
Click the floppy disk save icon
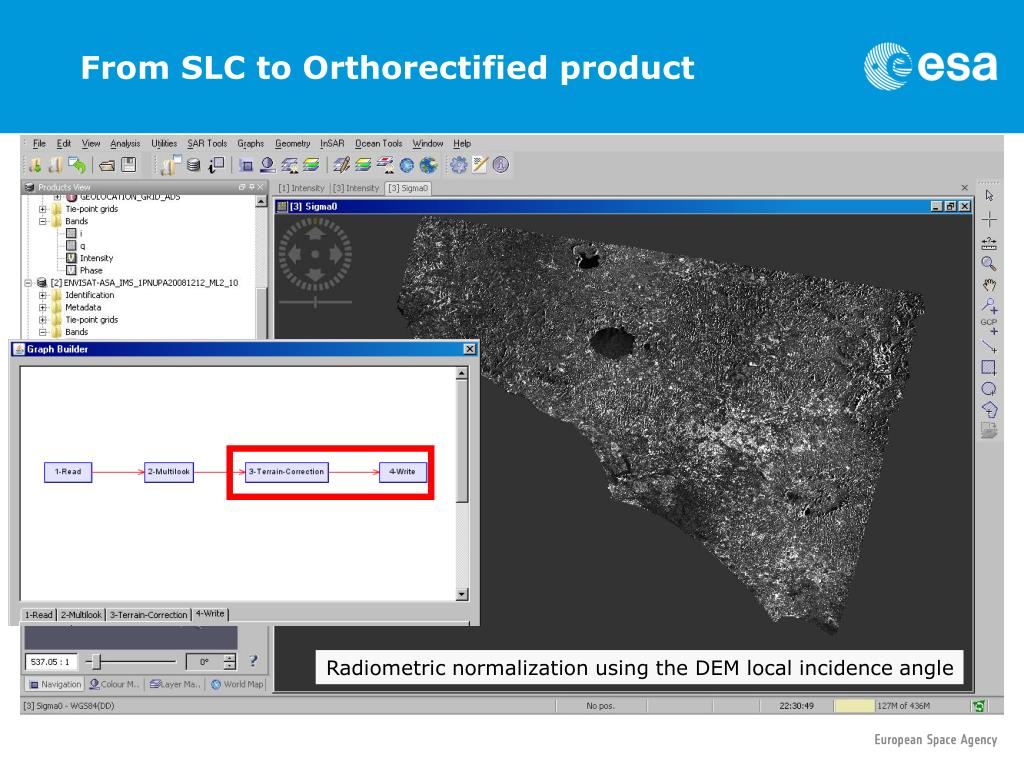129,165
